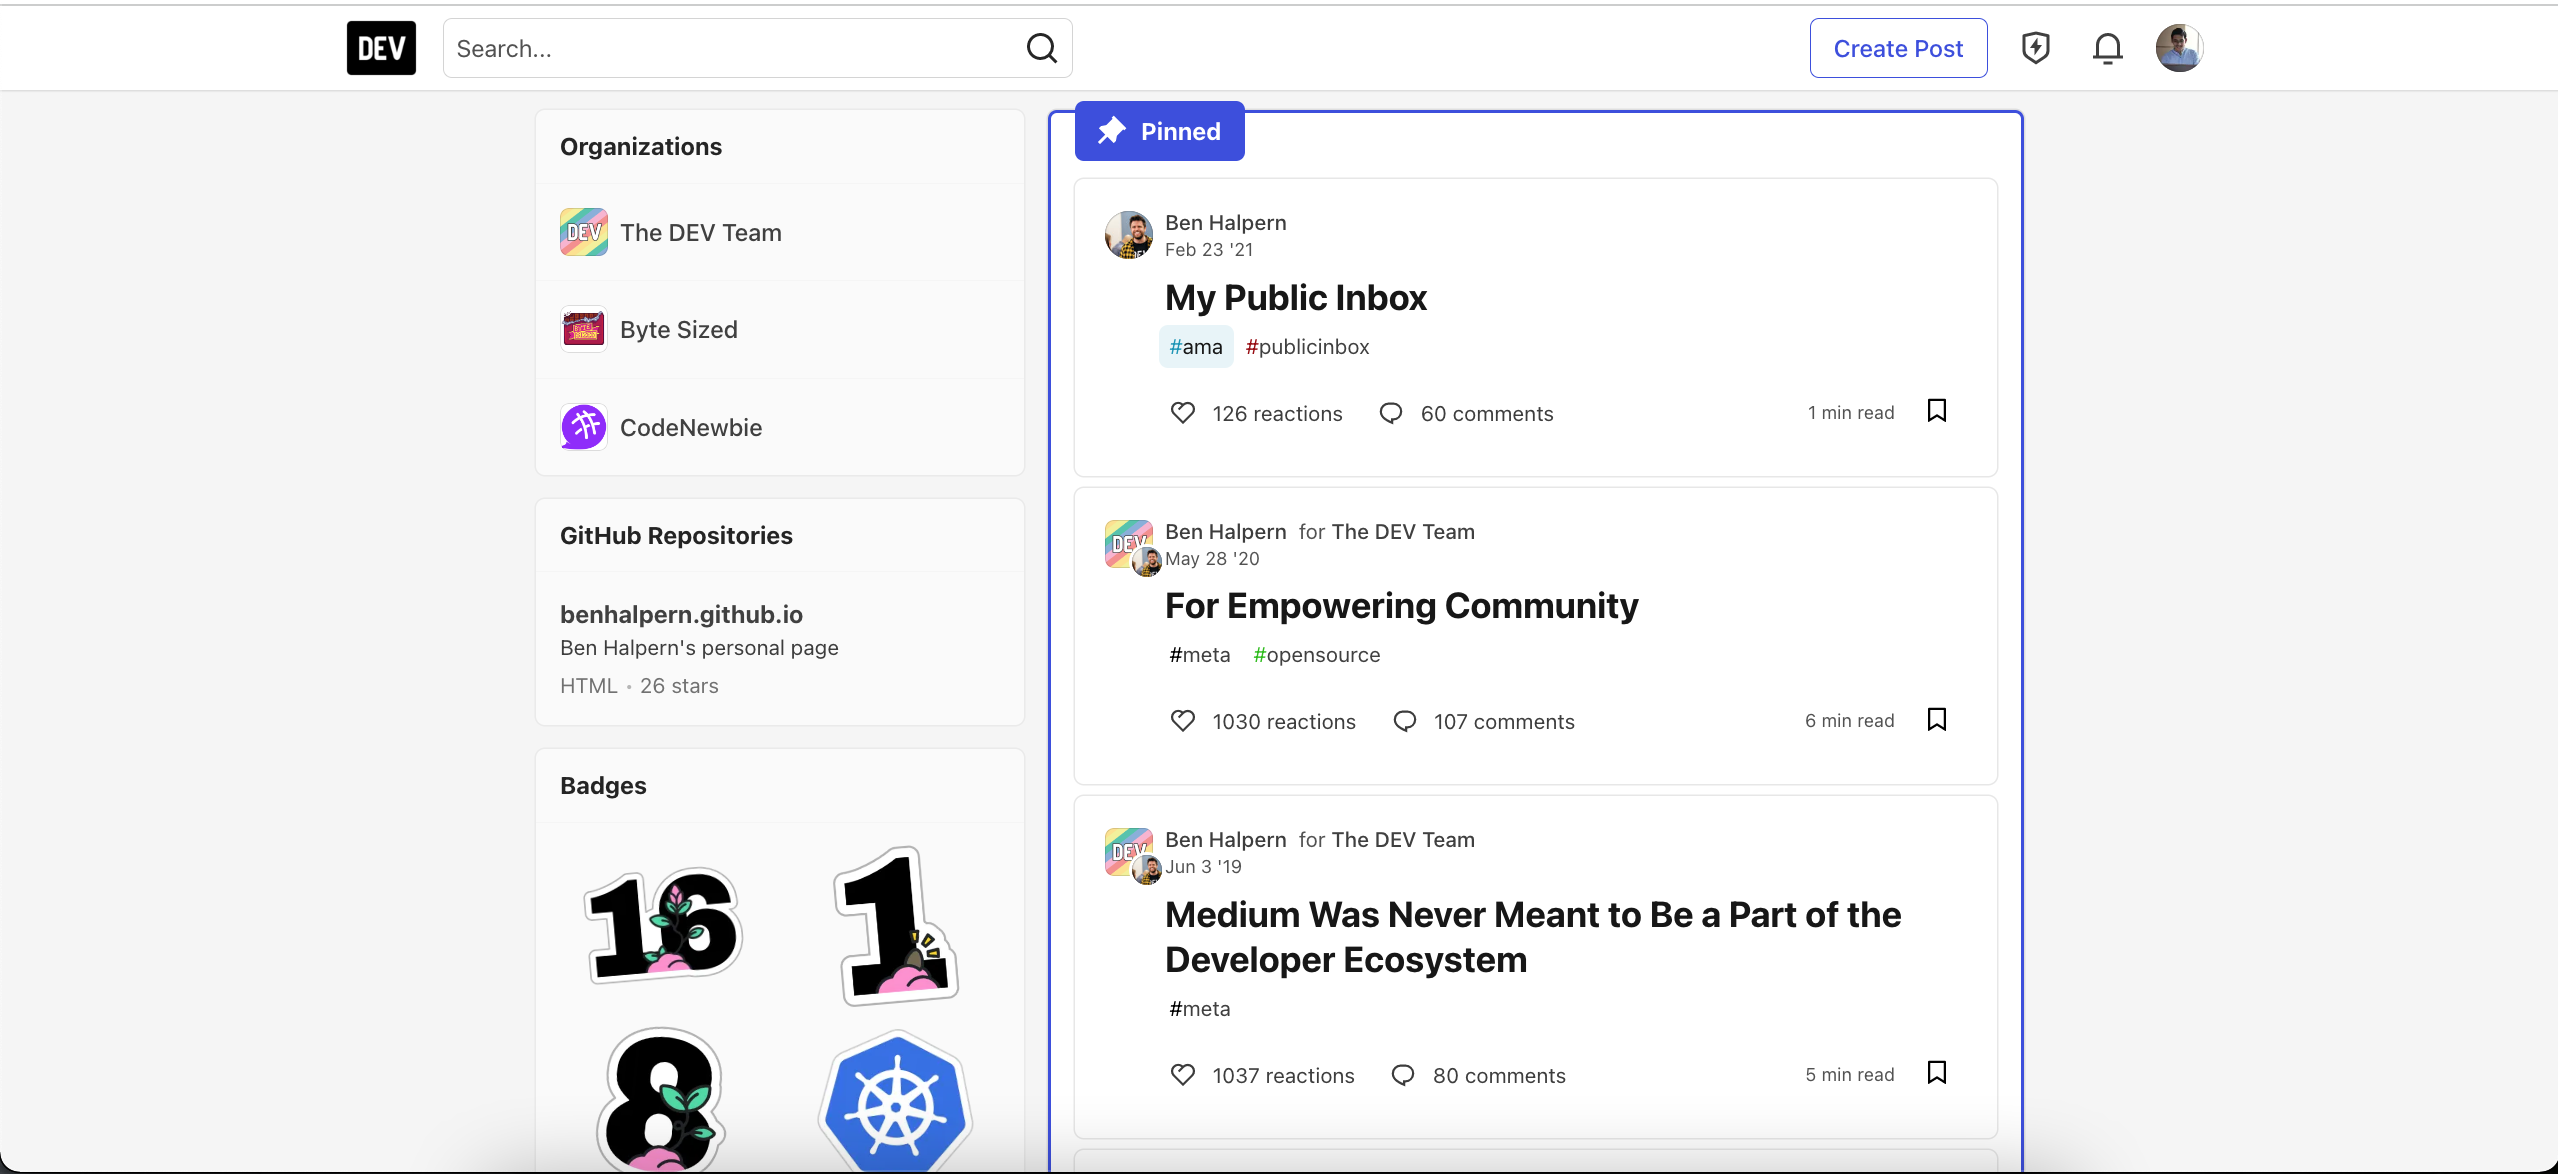
Task: Click the Kubernetes badge icon
Action: [x=895, y=1103]
